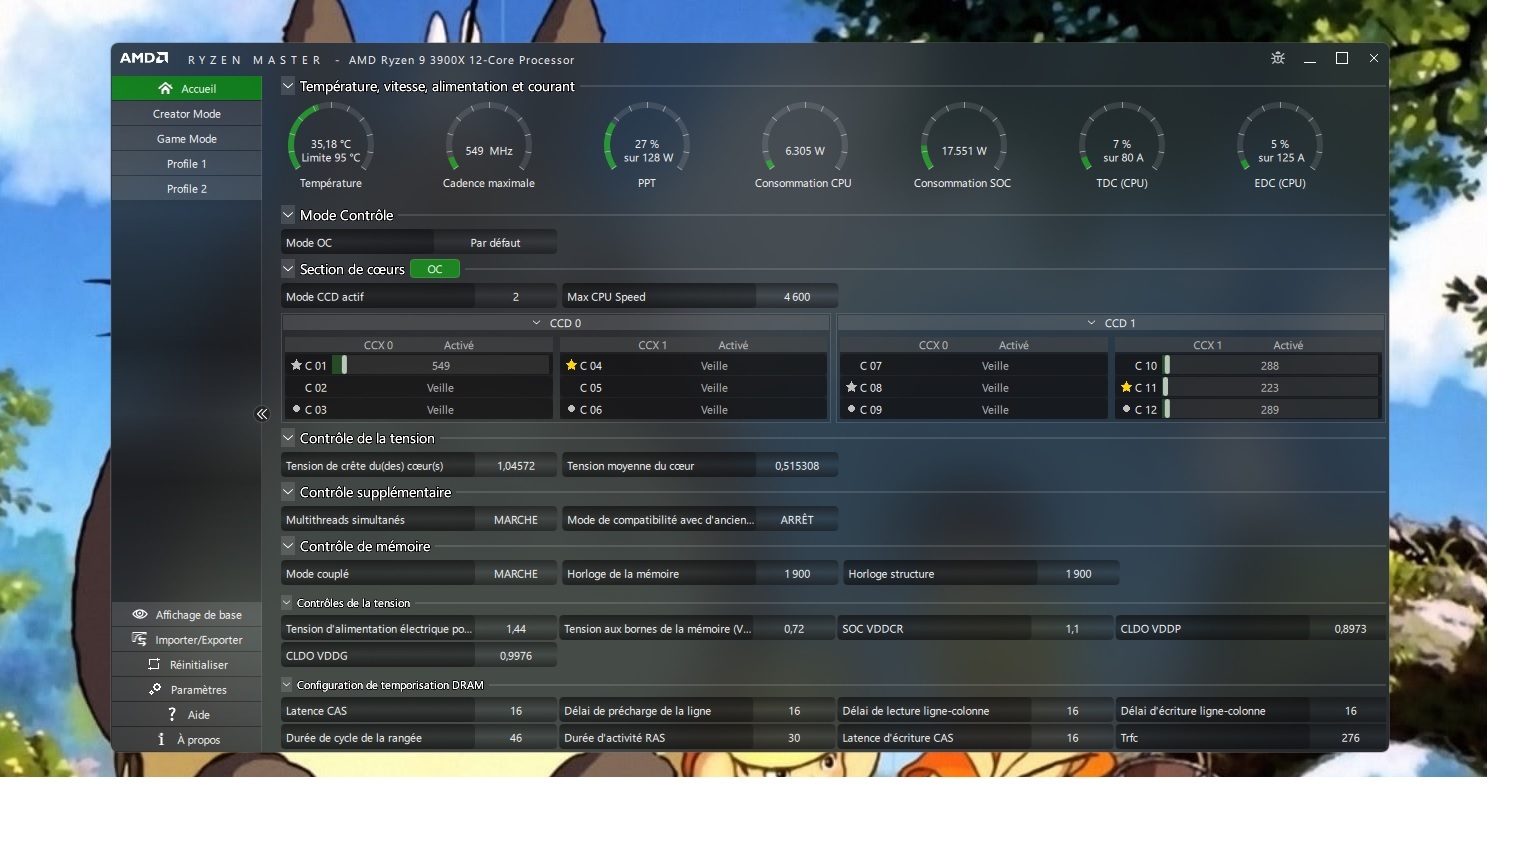Click the À propos info icon
Screen dimensions: 1536x864
pos(161,740)
